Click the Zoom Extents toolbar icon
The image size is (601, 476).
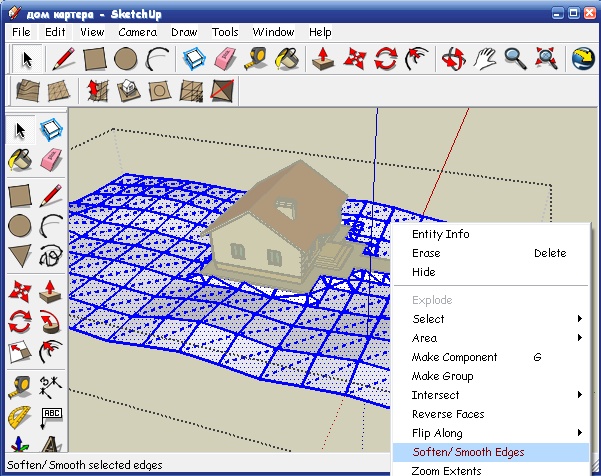[x=546, y=59]
